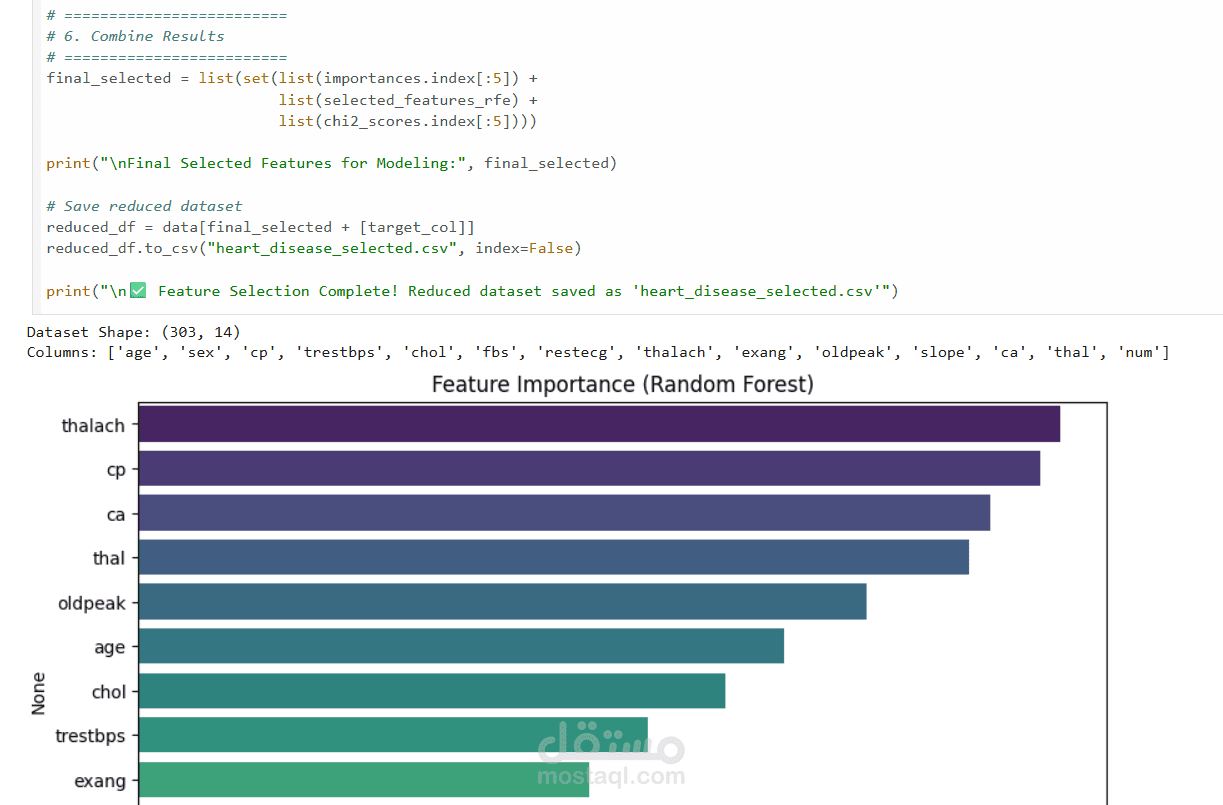Click the age bar in the chart
Image resolution: width=1223 pixels, height=805 pixels.
click(460, 646)
